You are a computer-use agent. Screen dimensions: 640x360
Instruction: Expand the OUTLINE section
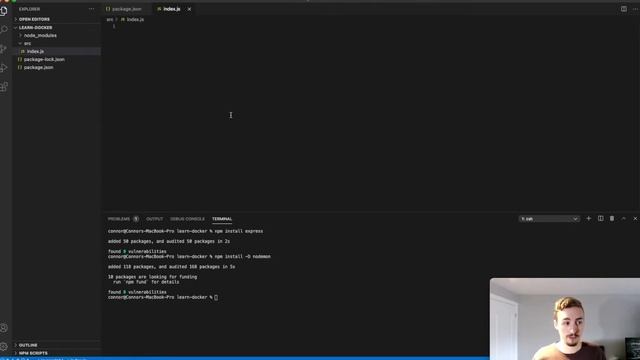click(56, 345)
